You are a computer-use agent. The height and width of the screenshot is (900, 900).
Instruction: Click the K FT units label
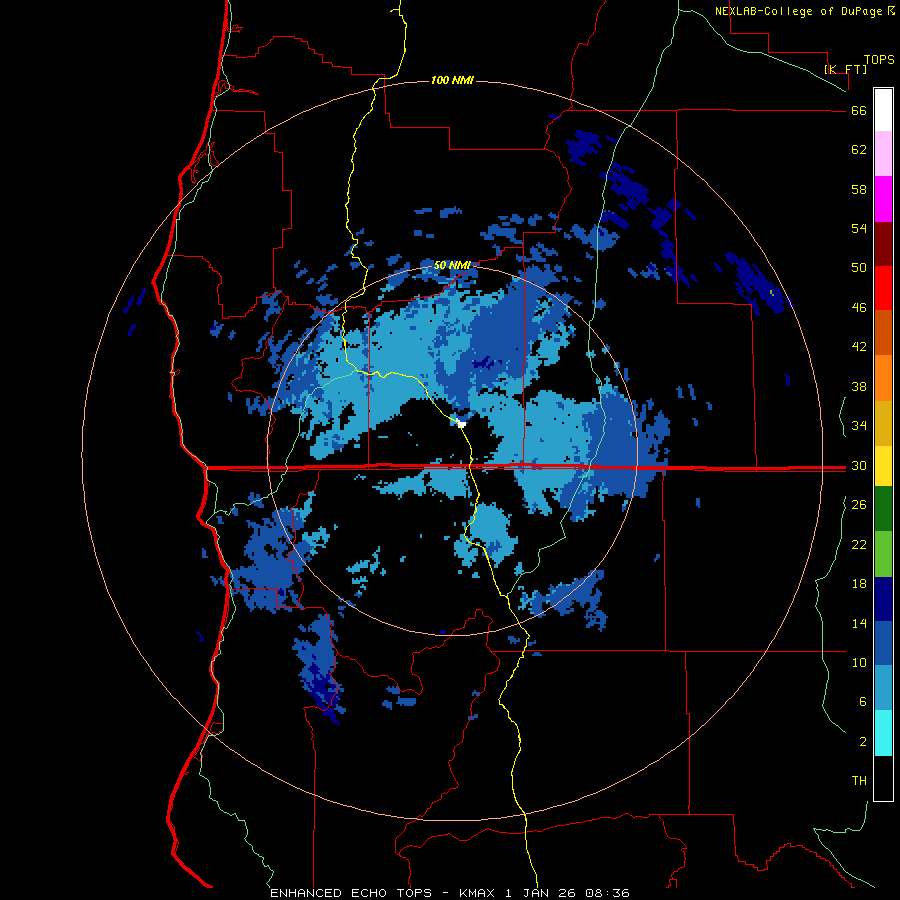pyautogui.click(x=845, y=69)
